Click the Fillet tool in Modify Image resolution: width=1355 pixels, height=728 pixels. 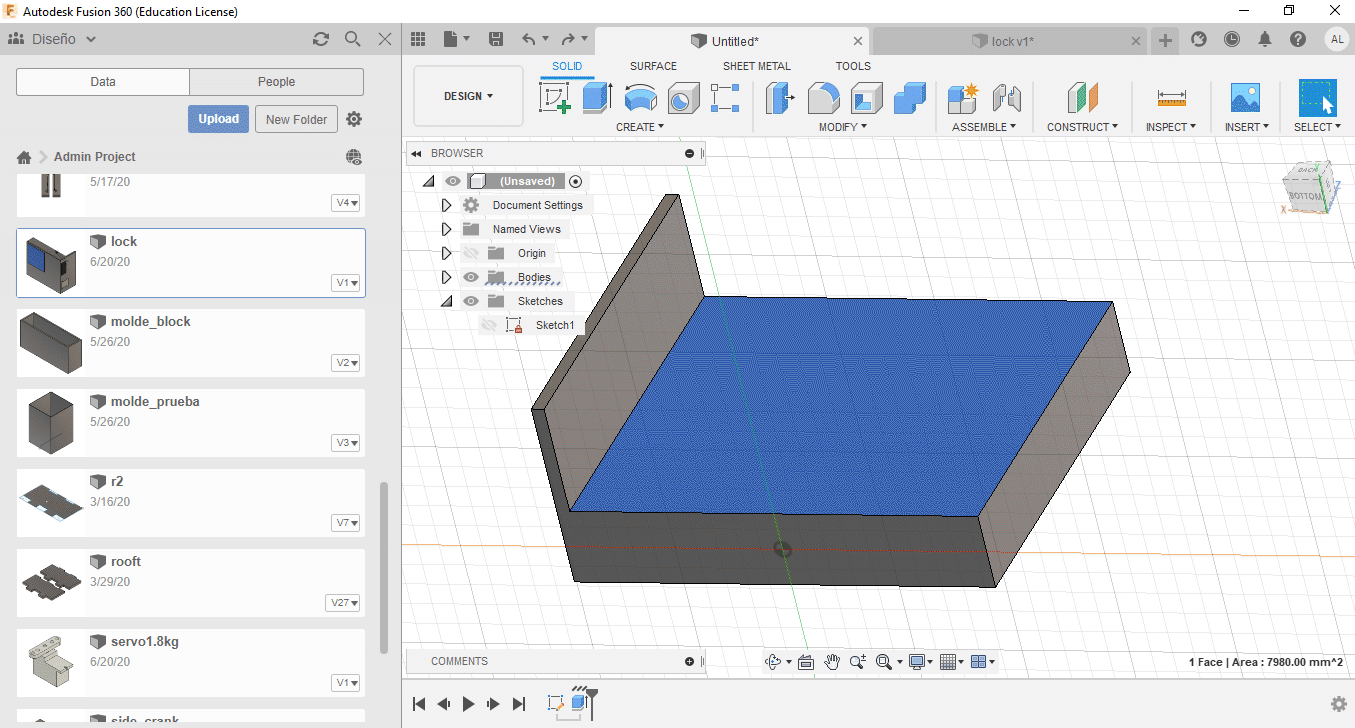pyautogui.click(x=823, y=98)
